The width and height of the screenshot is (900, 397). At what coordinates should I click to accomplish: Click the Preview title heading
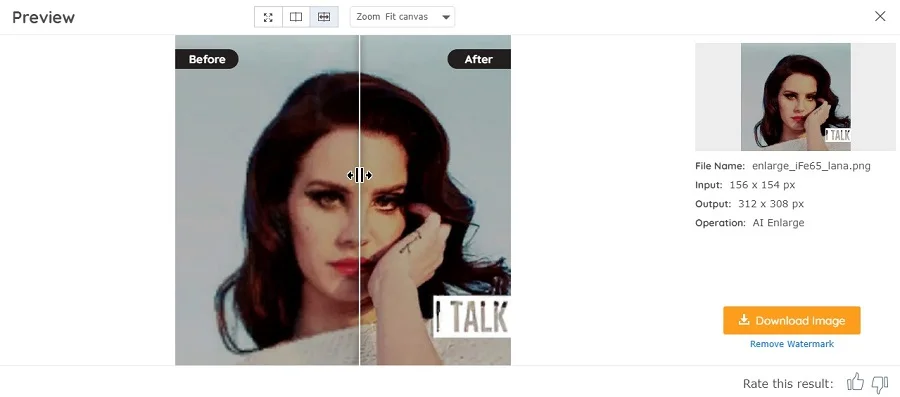[x=44, y=17]
